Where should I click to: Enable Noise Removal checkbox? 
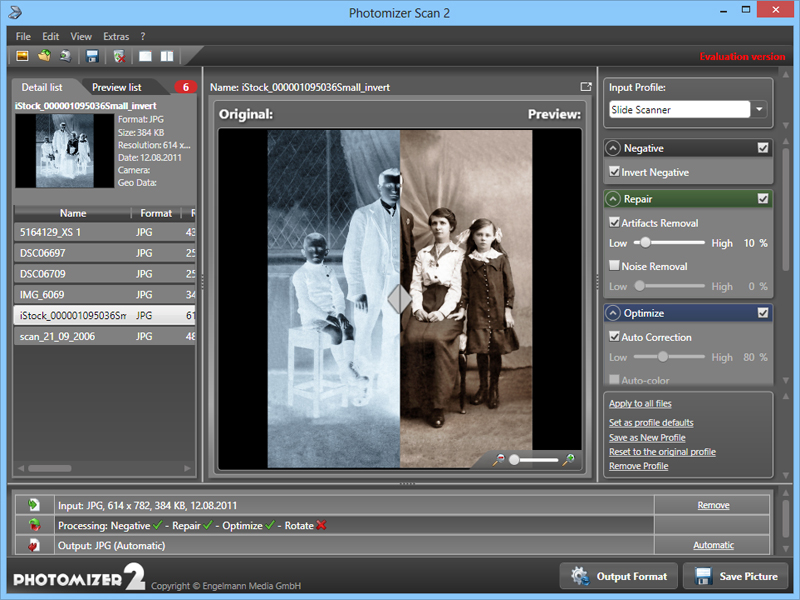pyautogui.click(x=615, y=267)
